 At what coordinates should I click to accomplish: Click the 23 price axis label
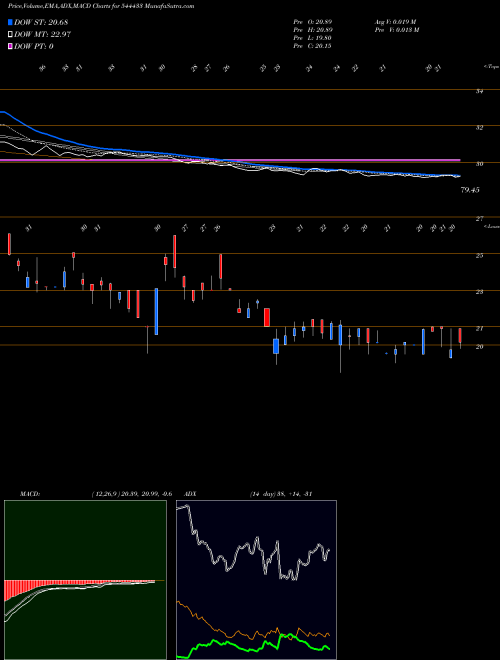[479, 292]
